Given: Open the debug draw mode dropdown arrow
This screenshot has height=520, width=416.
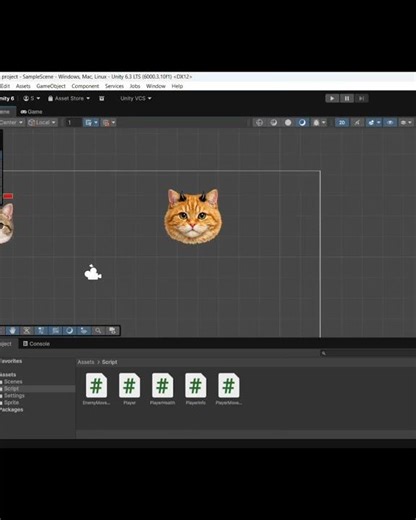Looking at the screenshot, I should (323, 123).
